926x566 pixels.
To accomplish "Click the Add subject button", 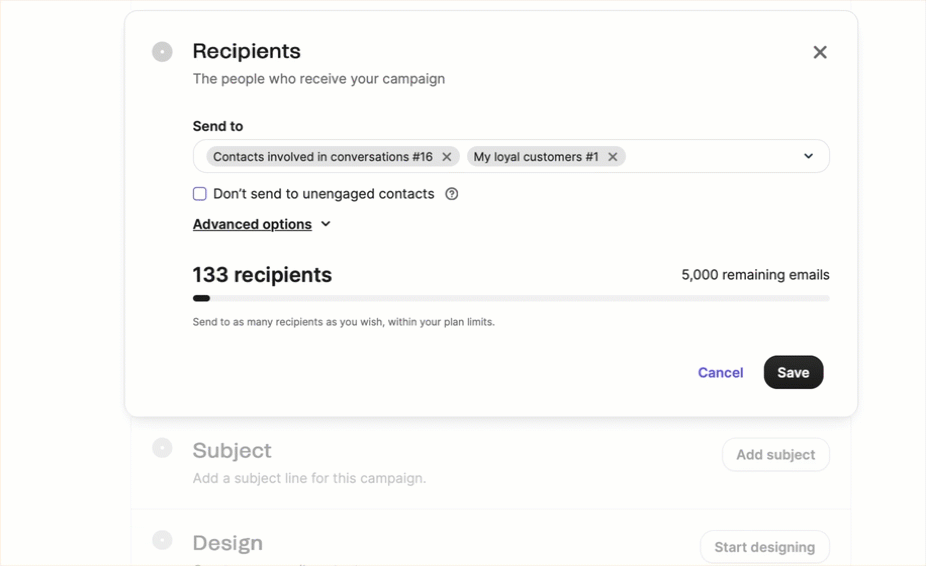I will click(775, 455).
